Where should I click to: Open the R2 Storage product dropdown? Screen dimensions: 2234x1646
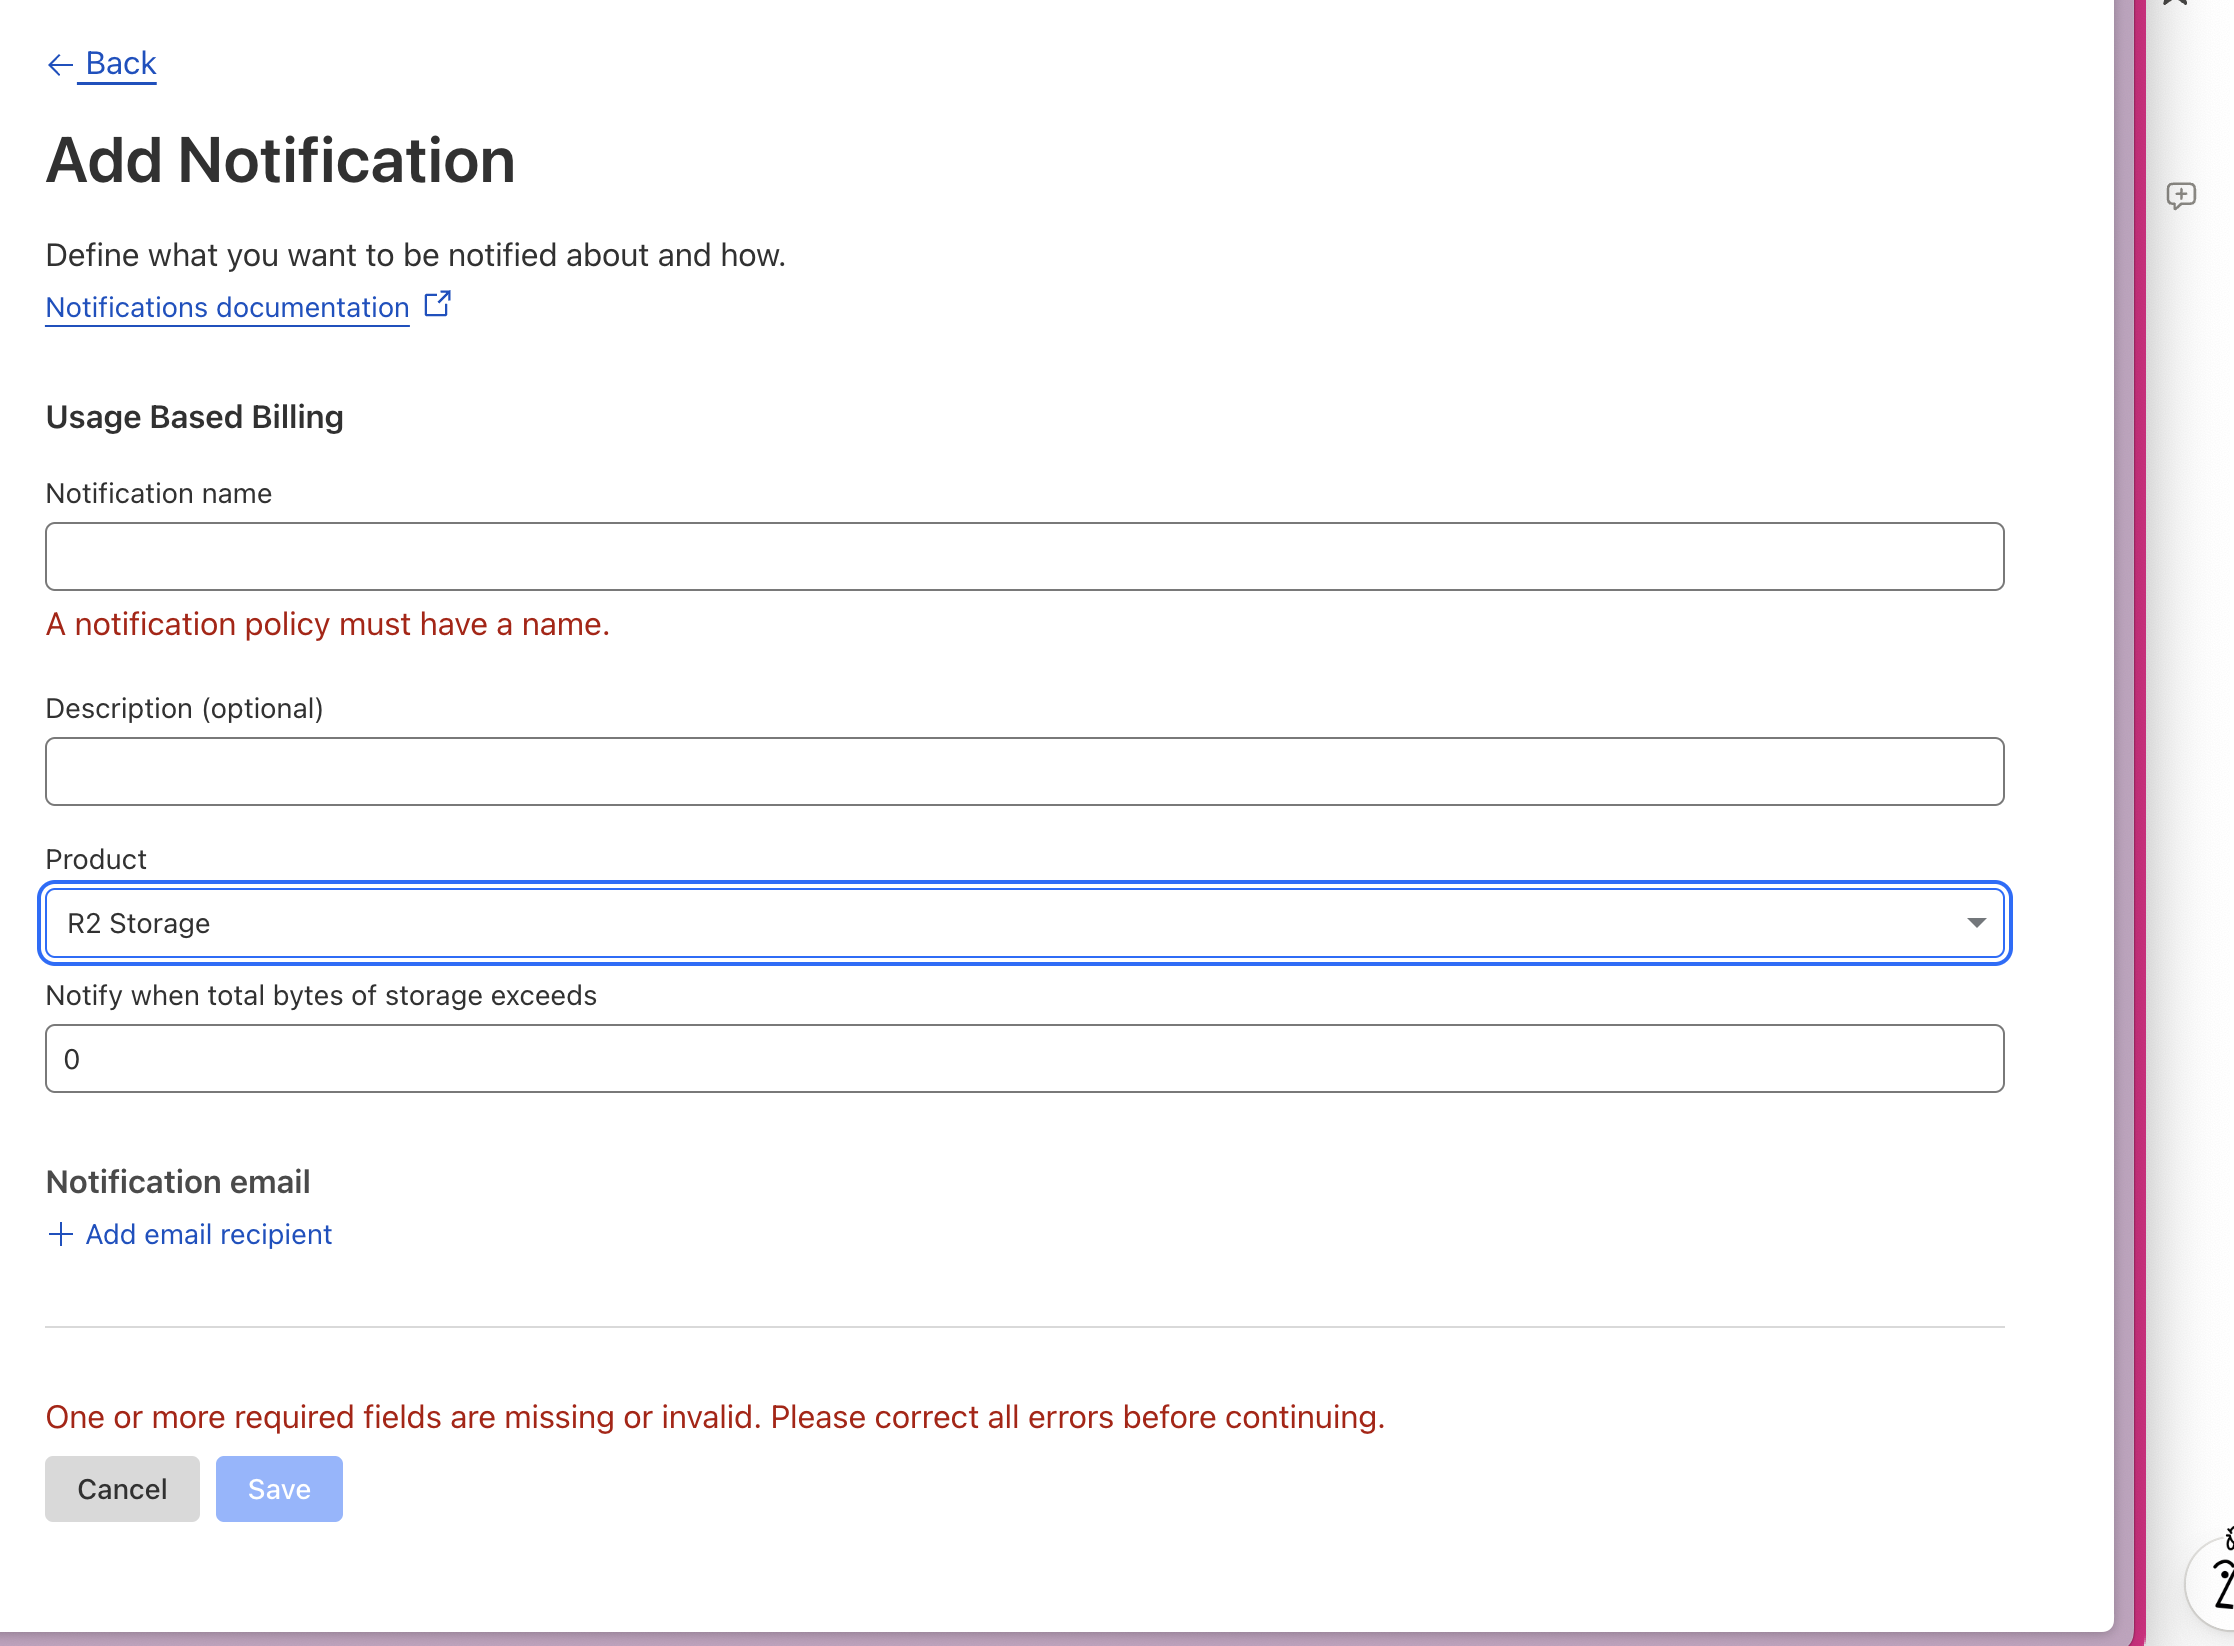click(1025, 923)
